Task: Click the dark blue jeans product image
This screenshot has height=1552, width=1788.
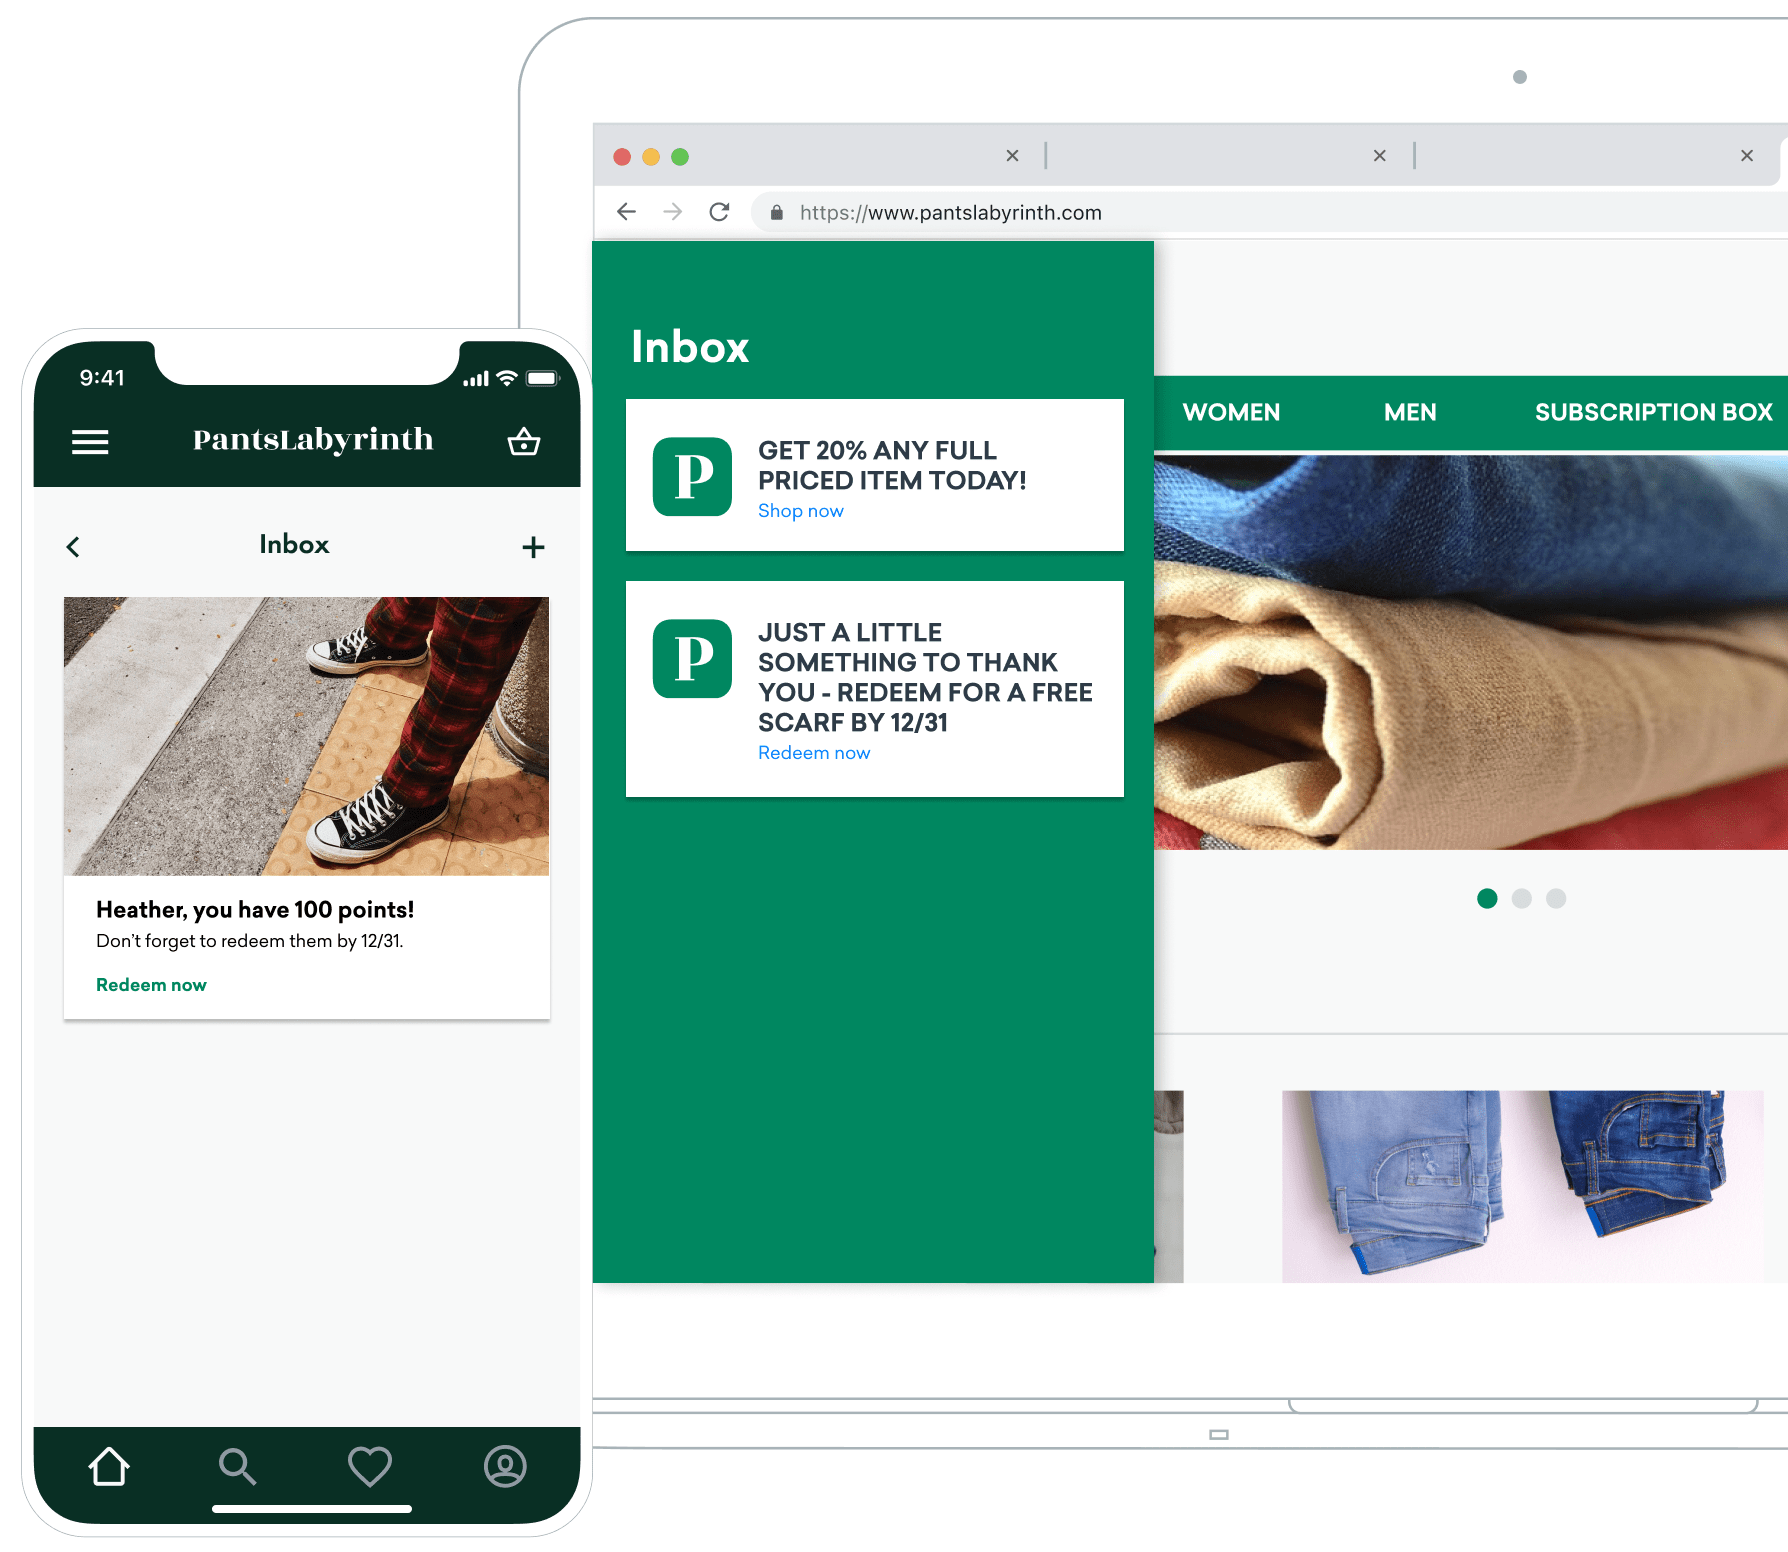Action: pos(1640,1165)
